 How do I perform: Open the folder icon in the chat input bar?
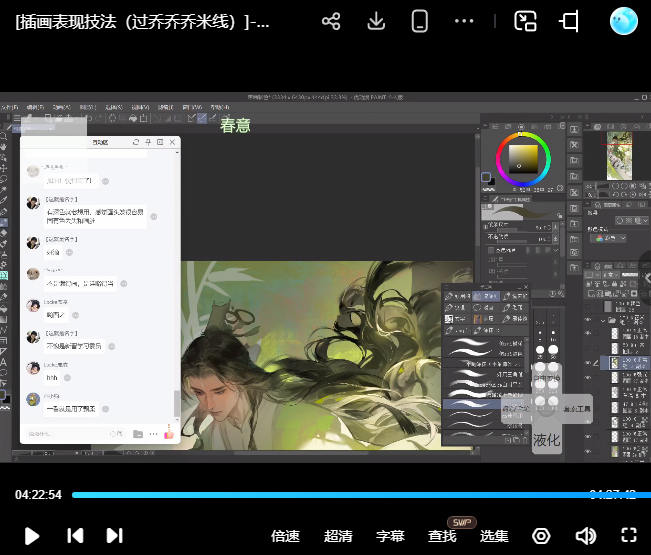point(138,434)
